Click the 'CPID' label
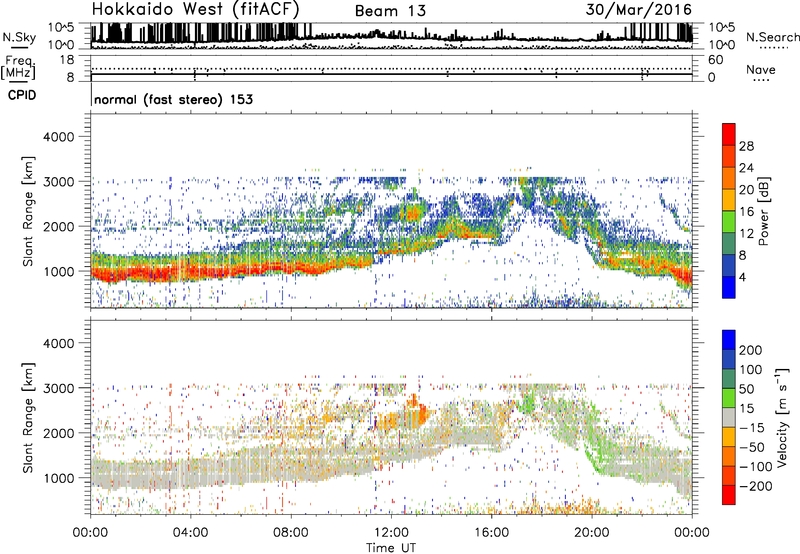The height and width of the screenshot is (554, 800). (x=22, y=95)
